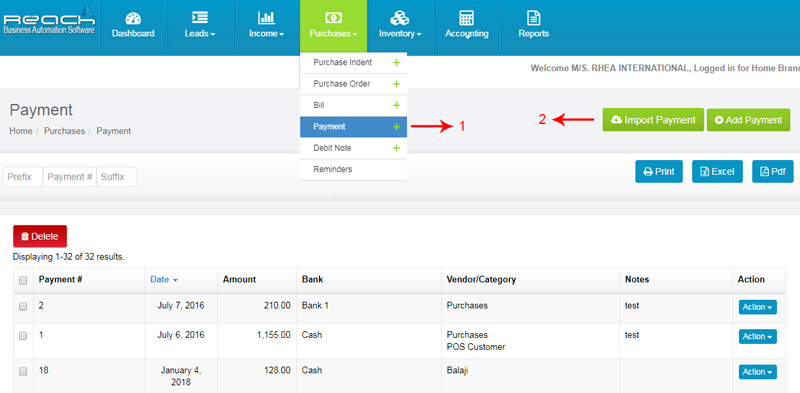Click the Bank column header
Screen dimensions: 800x393
tap(312, 280)
